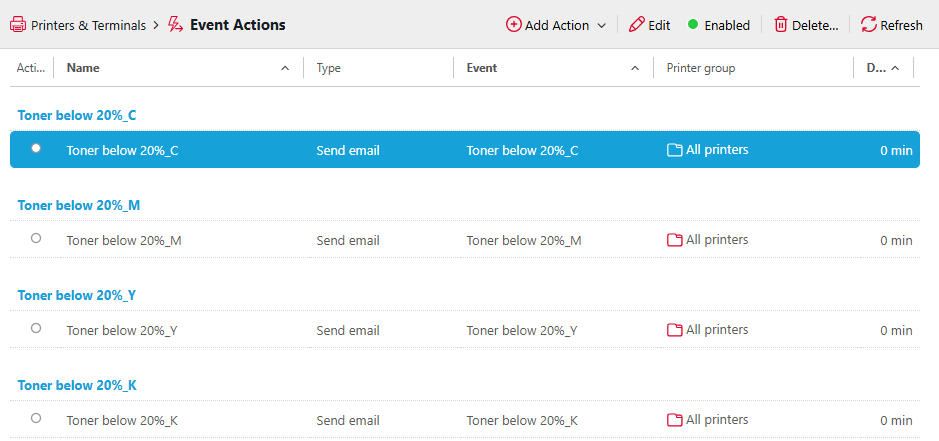Click name cell Toner below 20%_K
Image resolution: width=939 pixels, height=441 pixels.
[x=122, y=421]
